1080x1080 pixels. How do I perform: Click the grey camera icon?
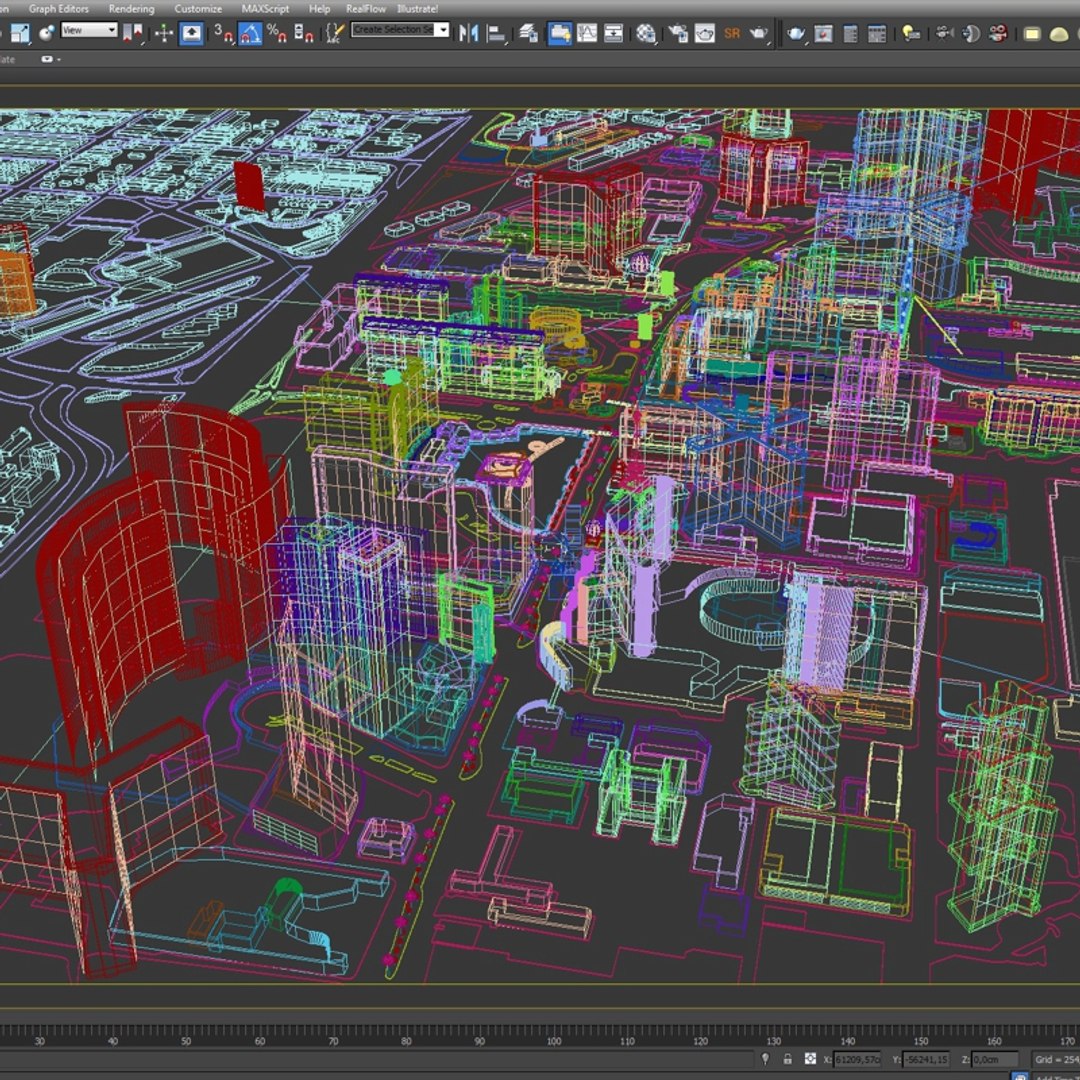coord(944,32)
